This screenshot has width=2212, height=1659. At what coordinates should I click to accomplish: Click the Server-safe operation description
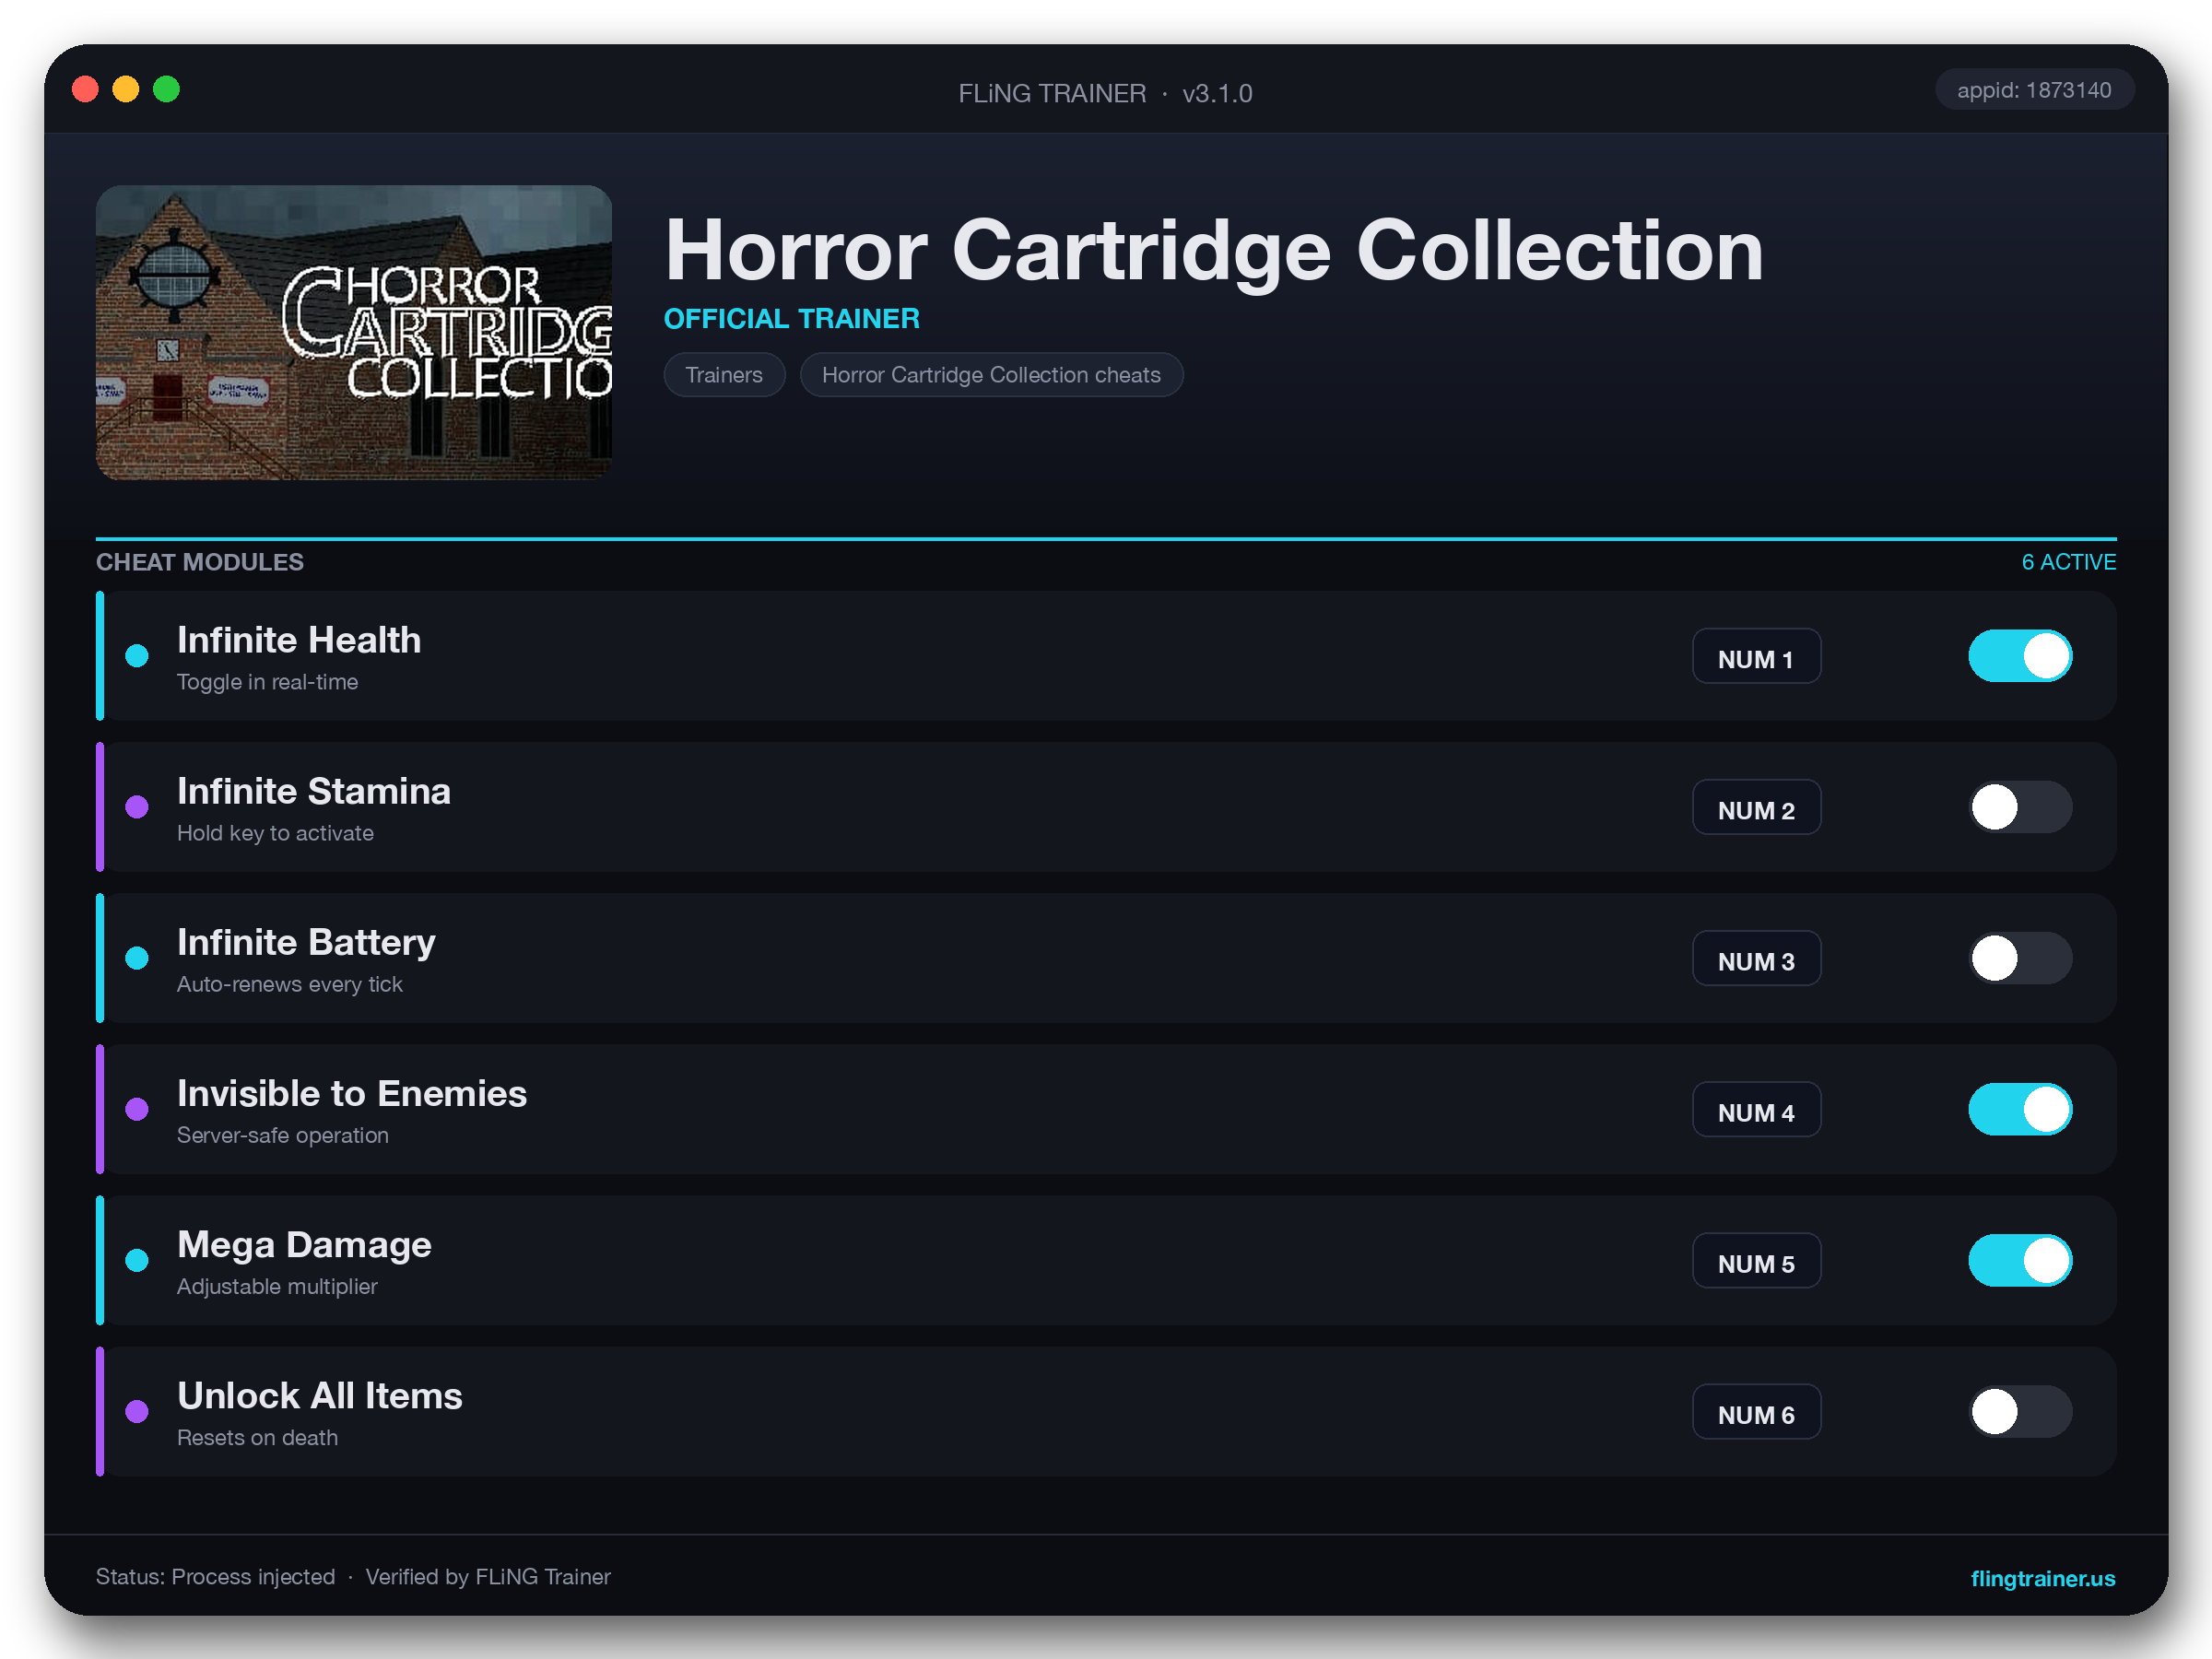[x=283, y=1135]
